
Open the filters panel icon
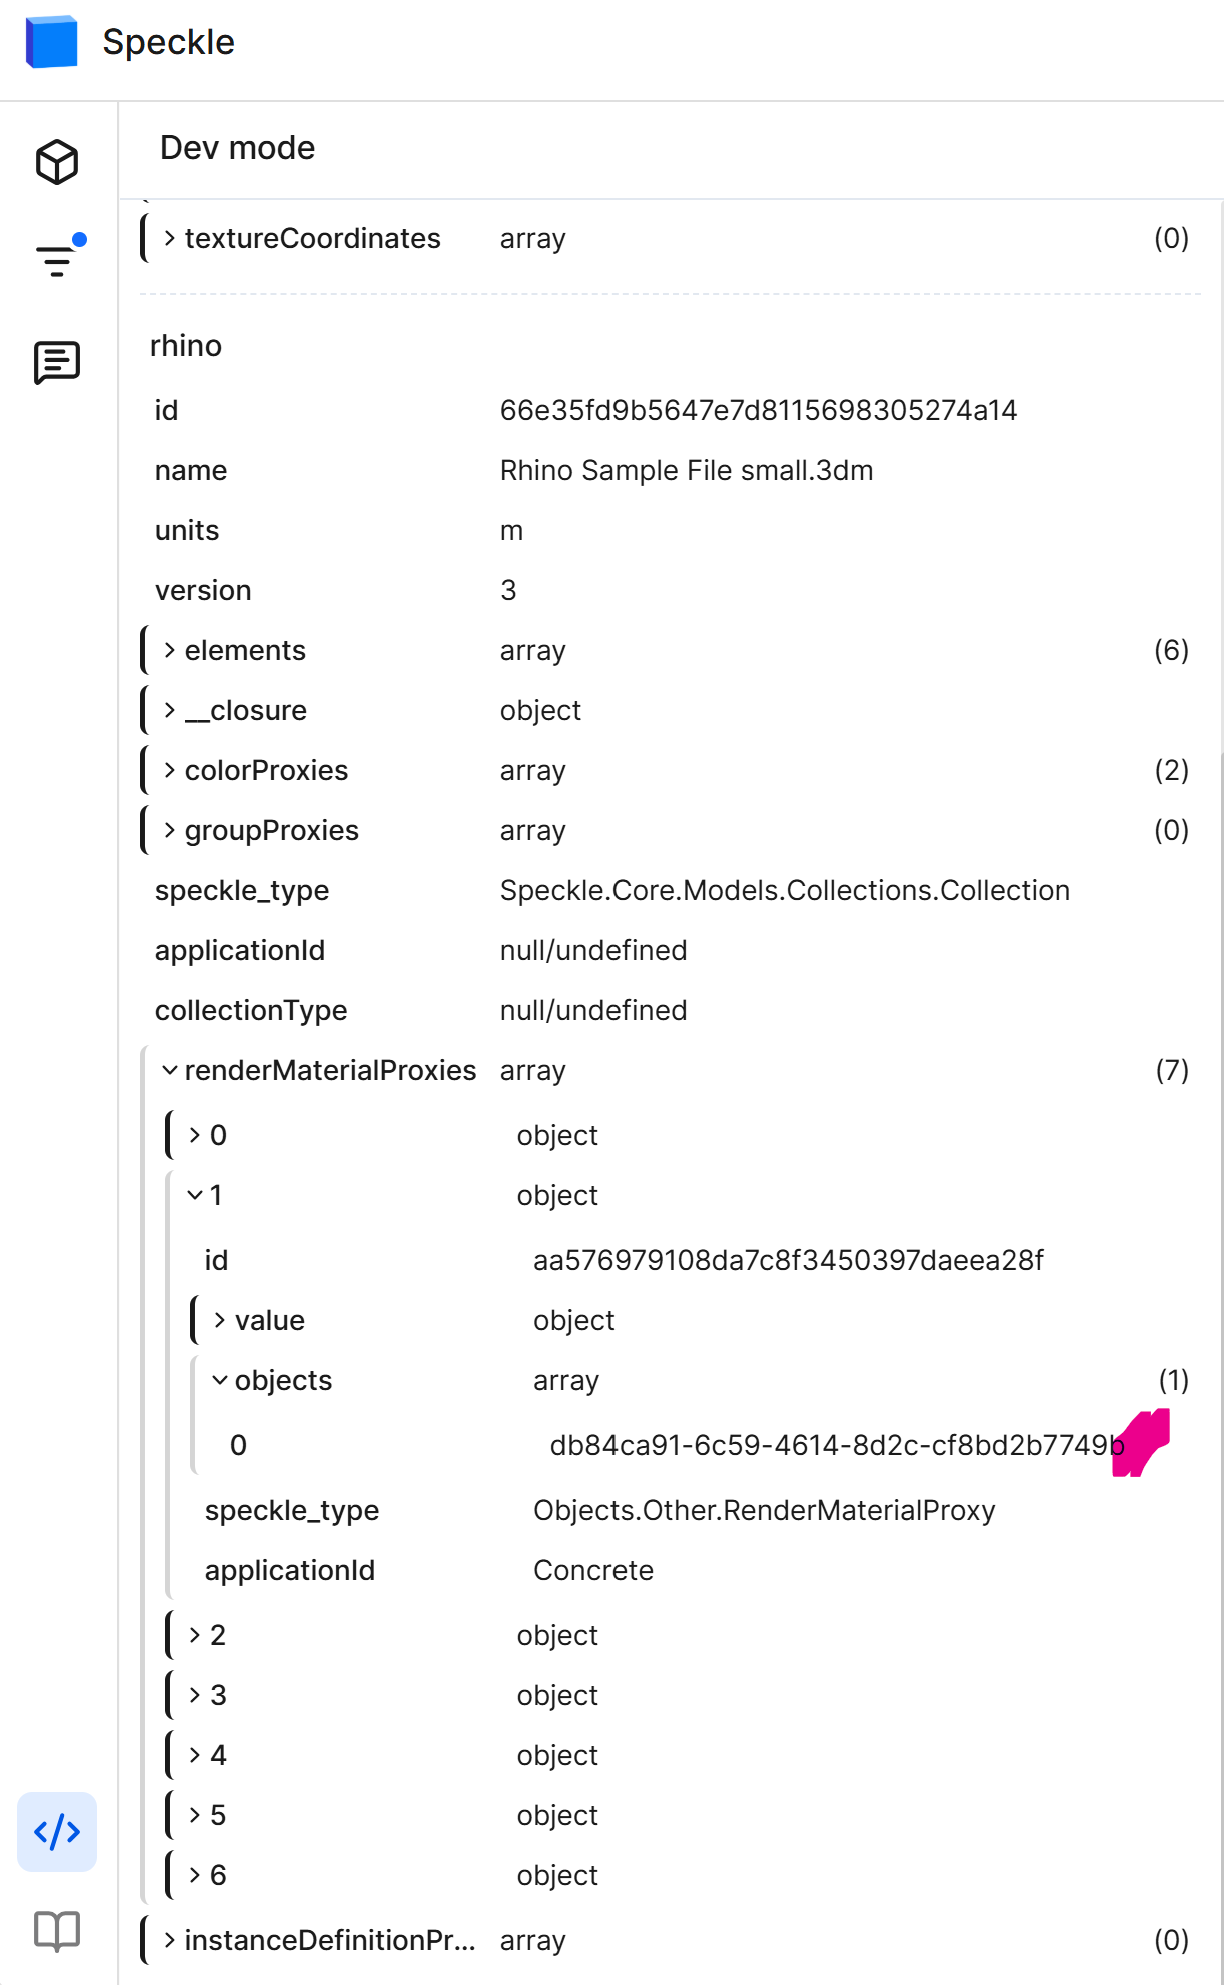pos(57,260)
